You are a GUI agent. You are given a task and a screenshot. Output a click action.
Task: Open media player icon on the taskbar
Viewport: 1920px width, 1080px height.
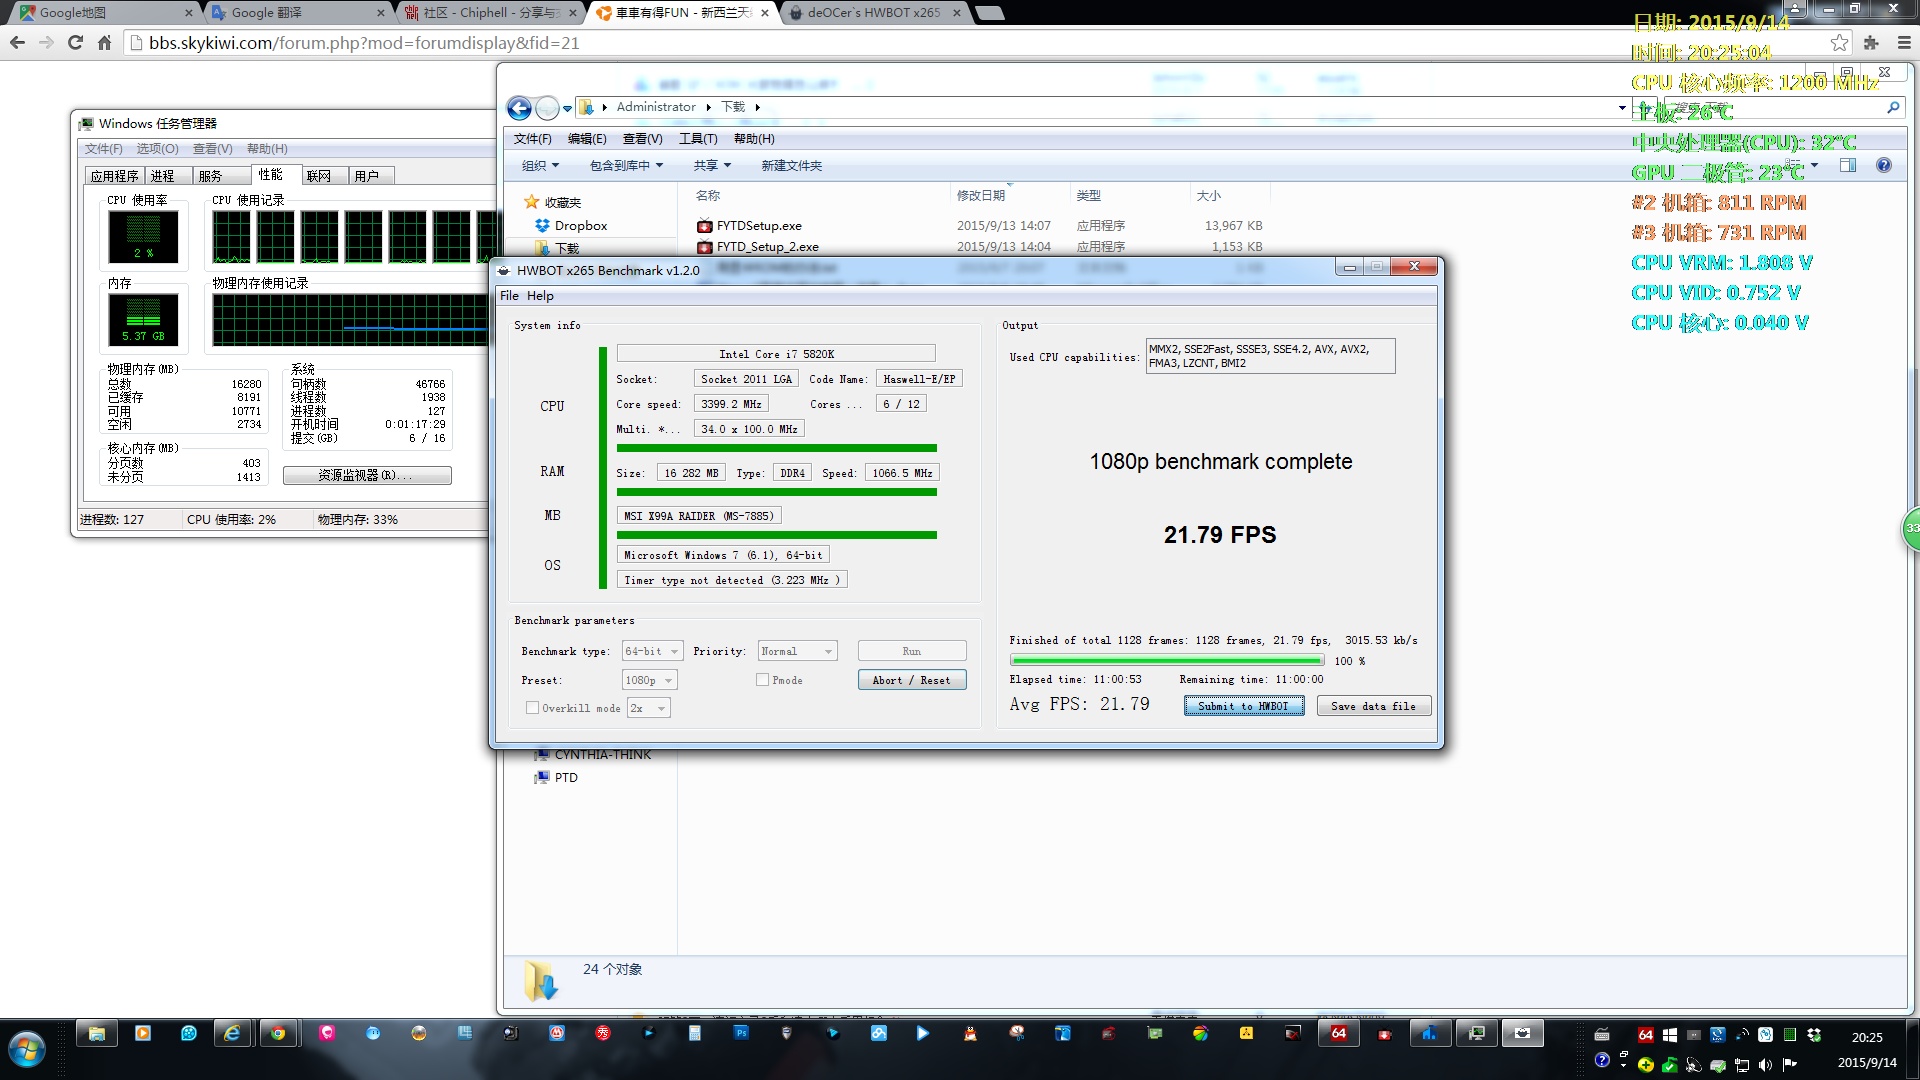click(143, 1034)
